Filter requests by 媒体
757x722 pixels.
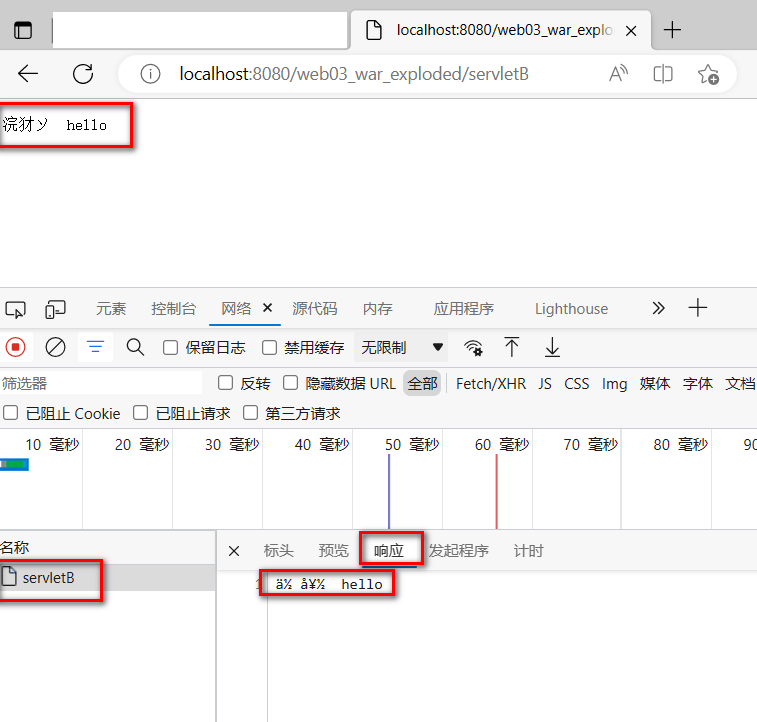coord(655,384)
